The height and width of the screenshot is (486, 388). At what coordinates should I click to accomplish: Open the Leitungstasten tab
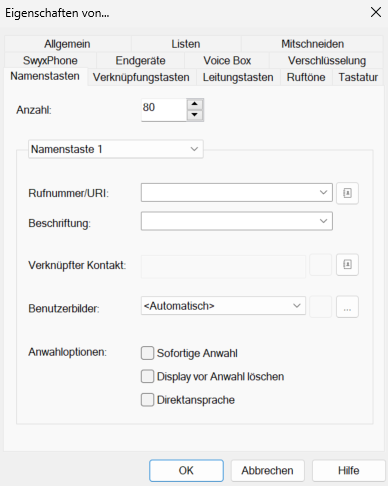coord(238,77)
